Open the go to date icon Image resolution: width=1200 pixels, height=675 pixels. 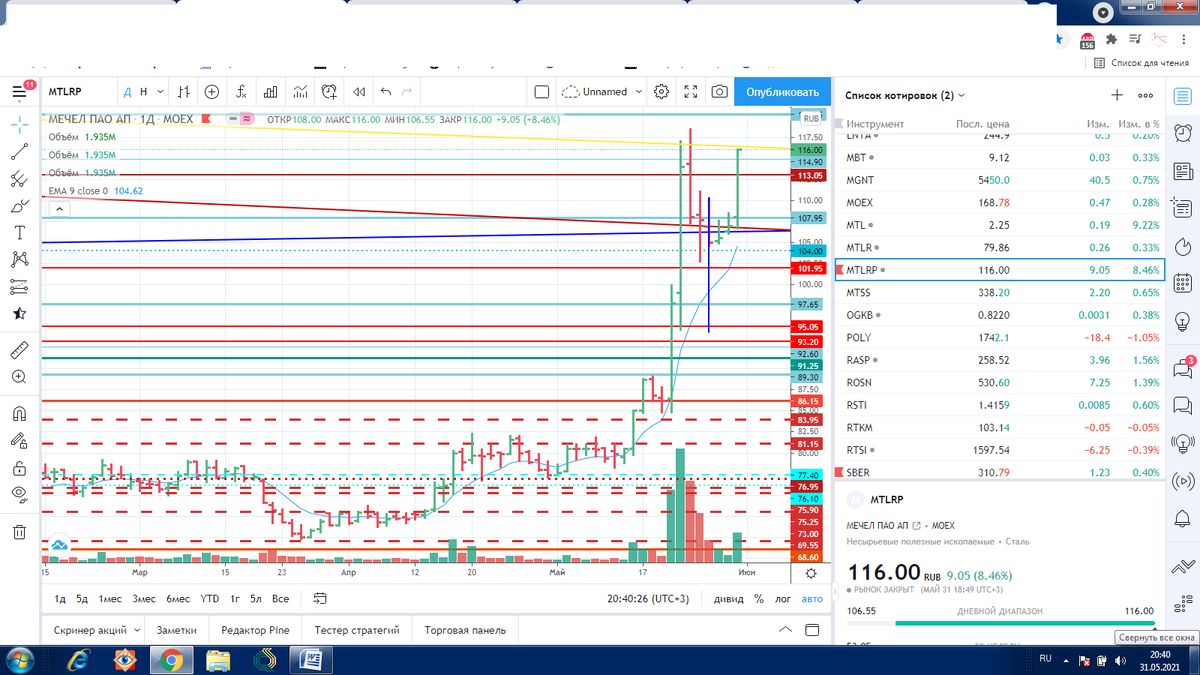319,599
